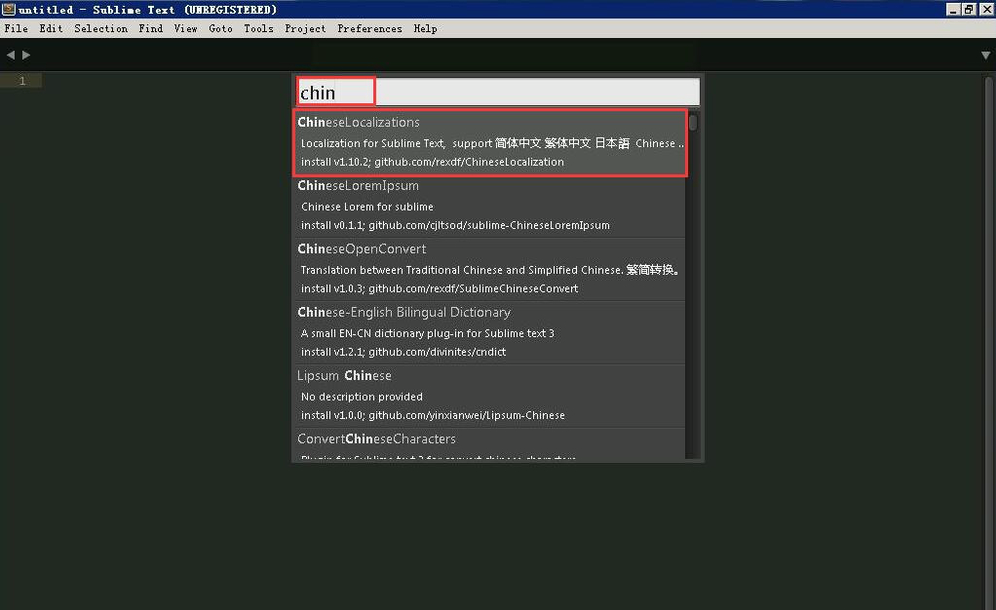Open the Goto menu
The width and height of the screenshot is (996, 610).
pyautogui.click(x=220, y=29)
